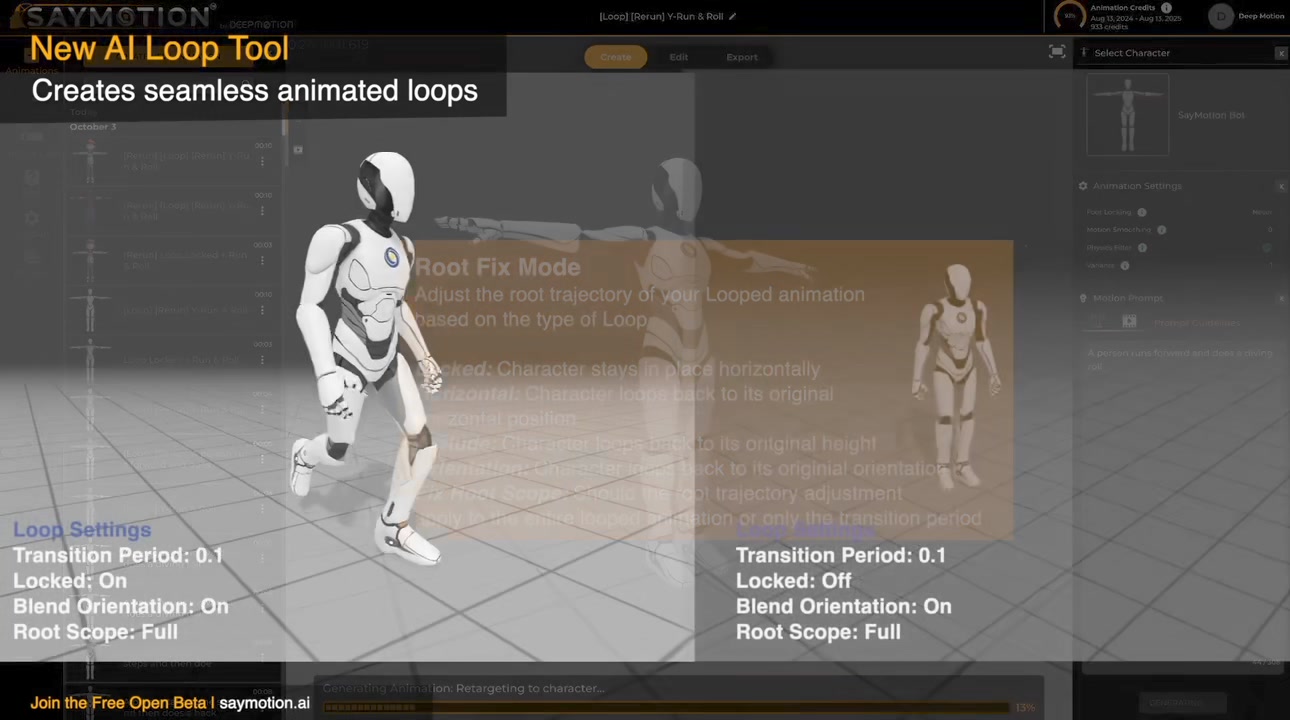Select the '[Loop] [Rerun] Y-Run & Roll' list thumbnail

[90, 310]
